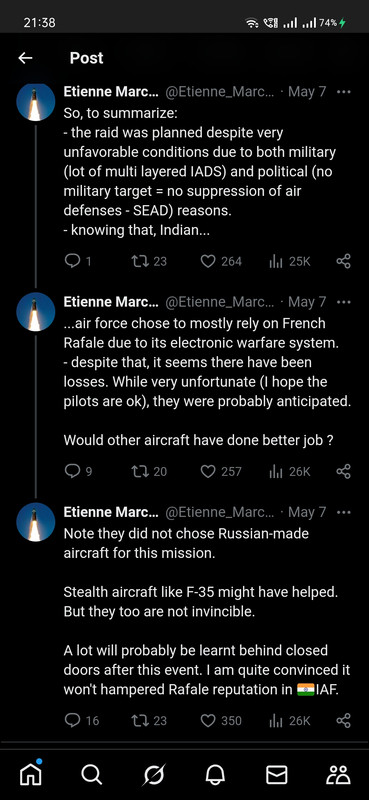
Task: Tap Etienne Marc's avatar on third post
Action: [35, 521]
